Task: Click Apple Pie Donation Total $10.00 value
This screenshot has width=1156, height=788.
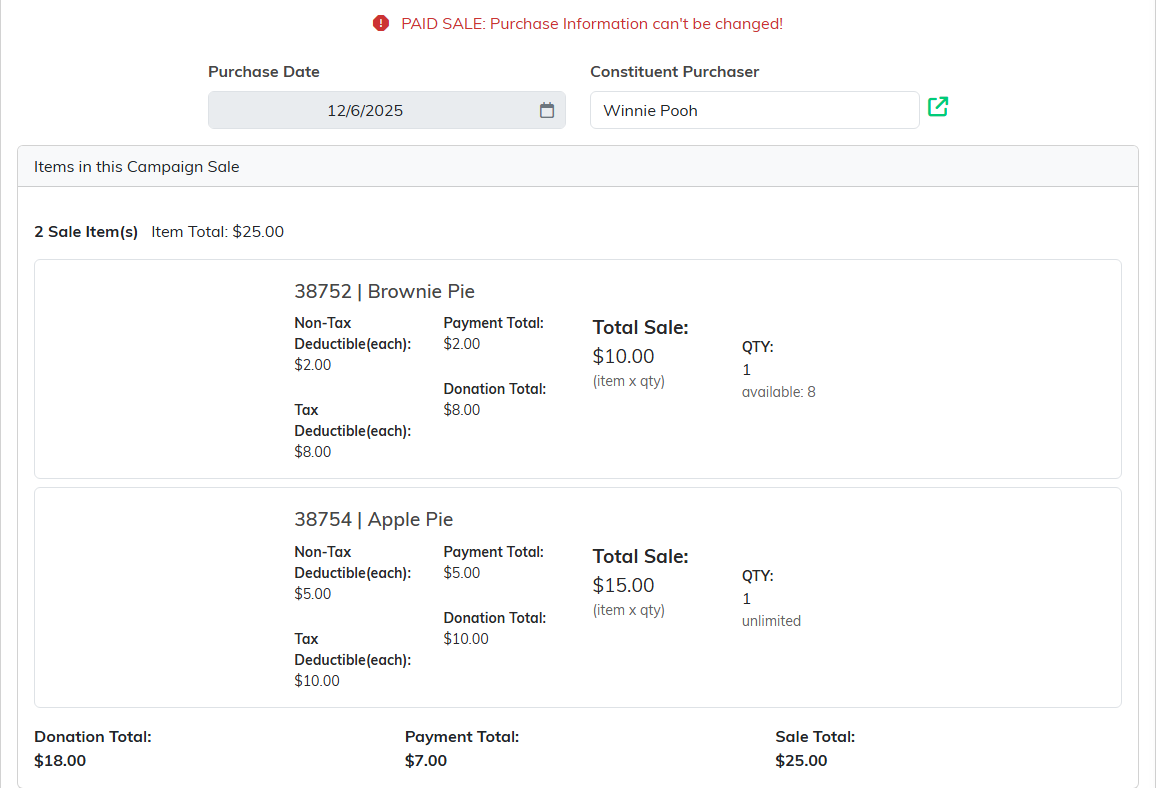Action: 466,639
